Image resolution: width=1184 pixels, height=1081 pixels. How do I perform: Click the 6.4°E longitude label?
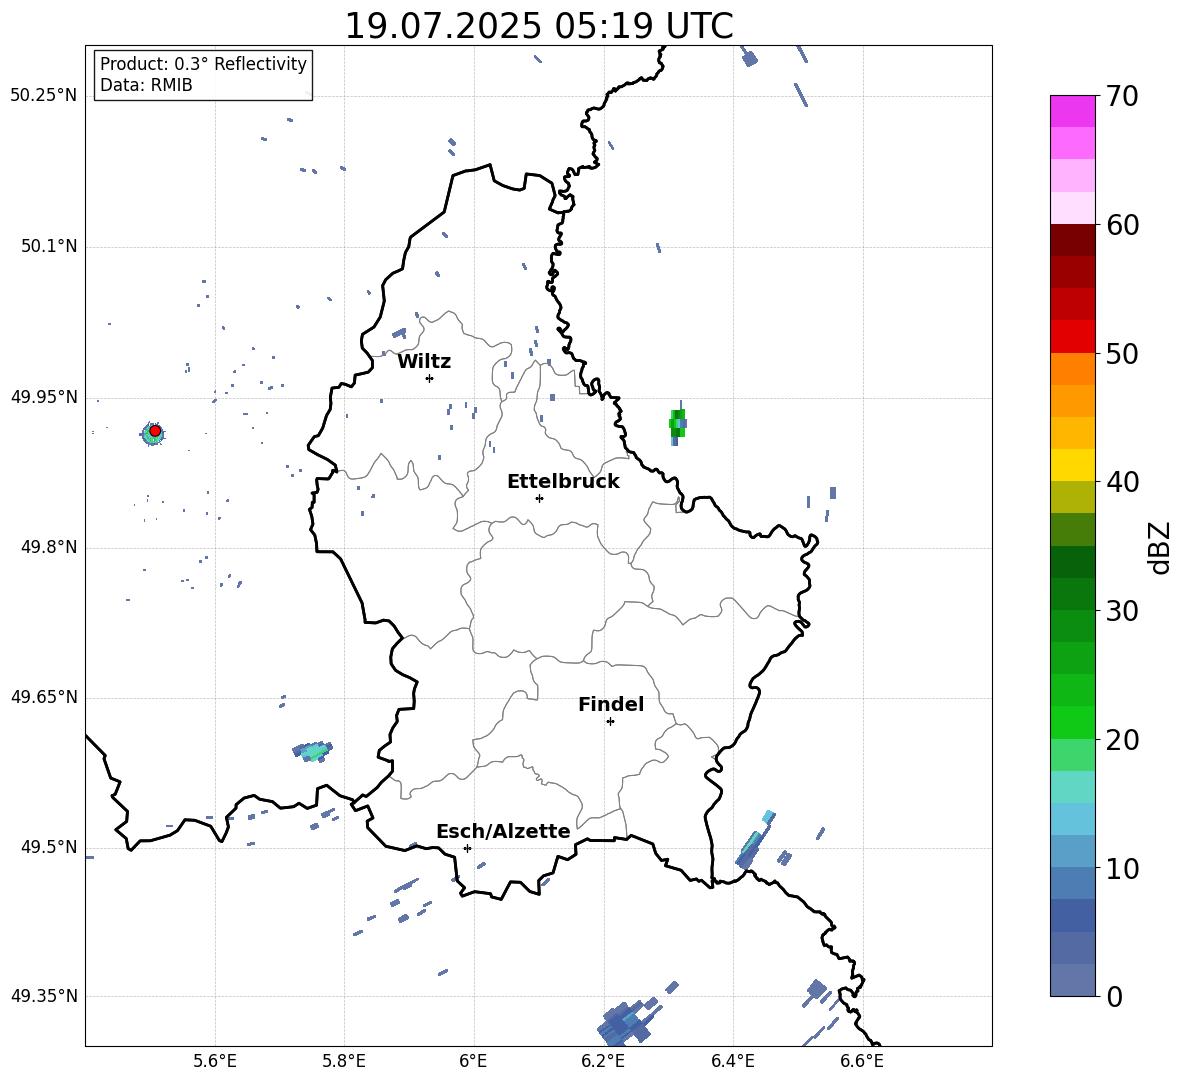[732, 1062]
